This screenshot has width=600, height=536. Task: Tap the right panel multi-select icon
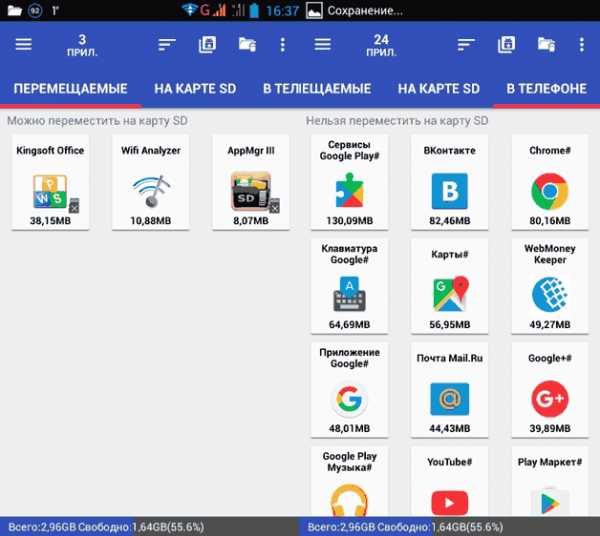coord(506,44)
